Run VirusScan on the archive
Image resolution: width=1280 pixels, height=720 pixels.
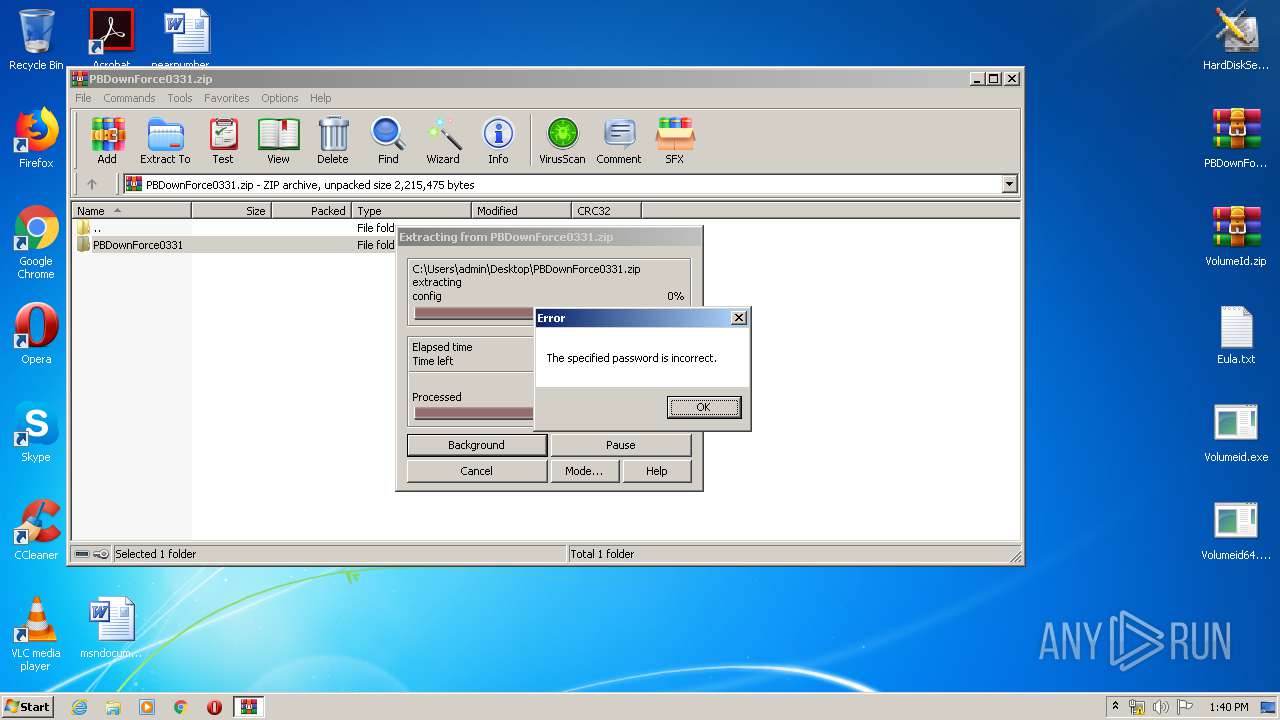[x=562, y=140]
